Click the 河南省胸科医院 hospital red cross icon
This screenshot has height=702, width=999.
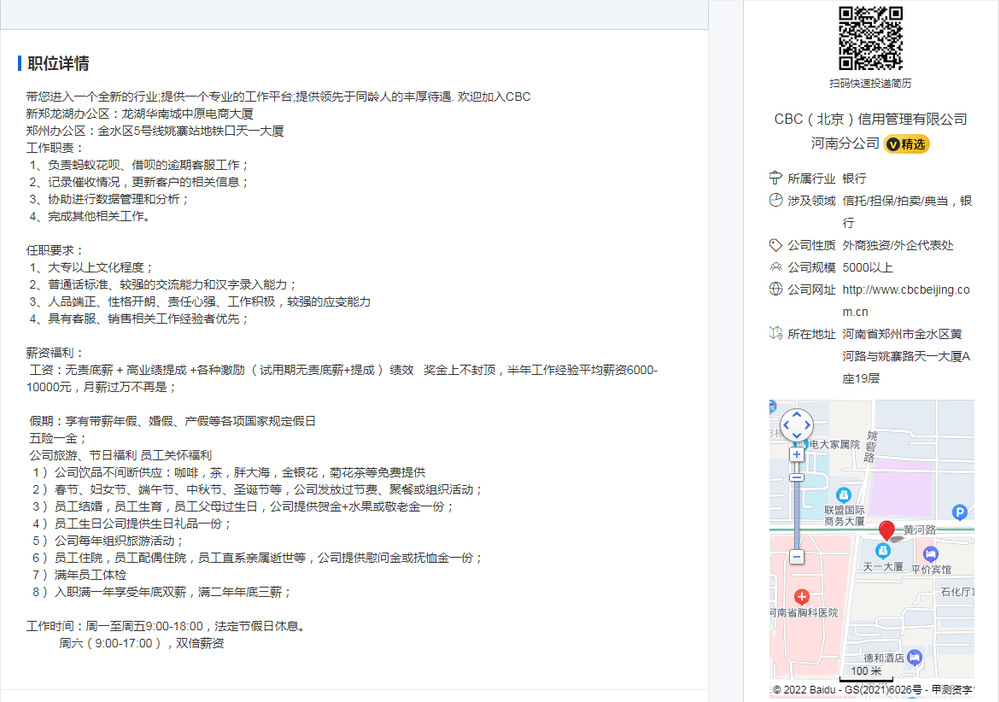click(x=800, y=595)
